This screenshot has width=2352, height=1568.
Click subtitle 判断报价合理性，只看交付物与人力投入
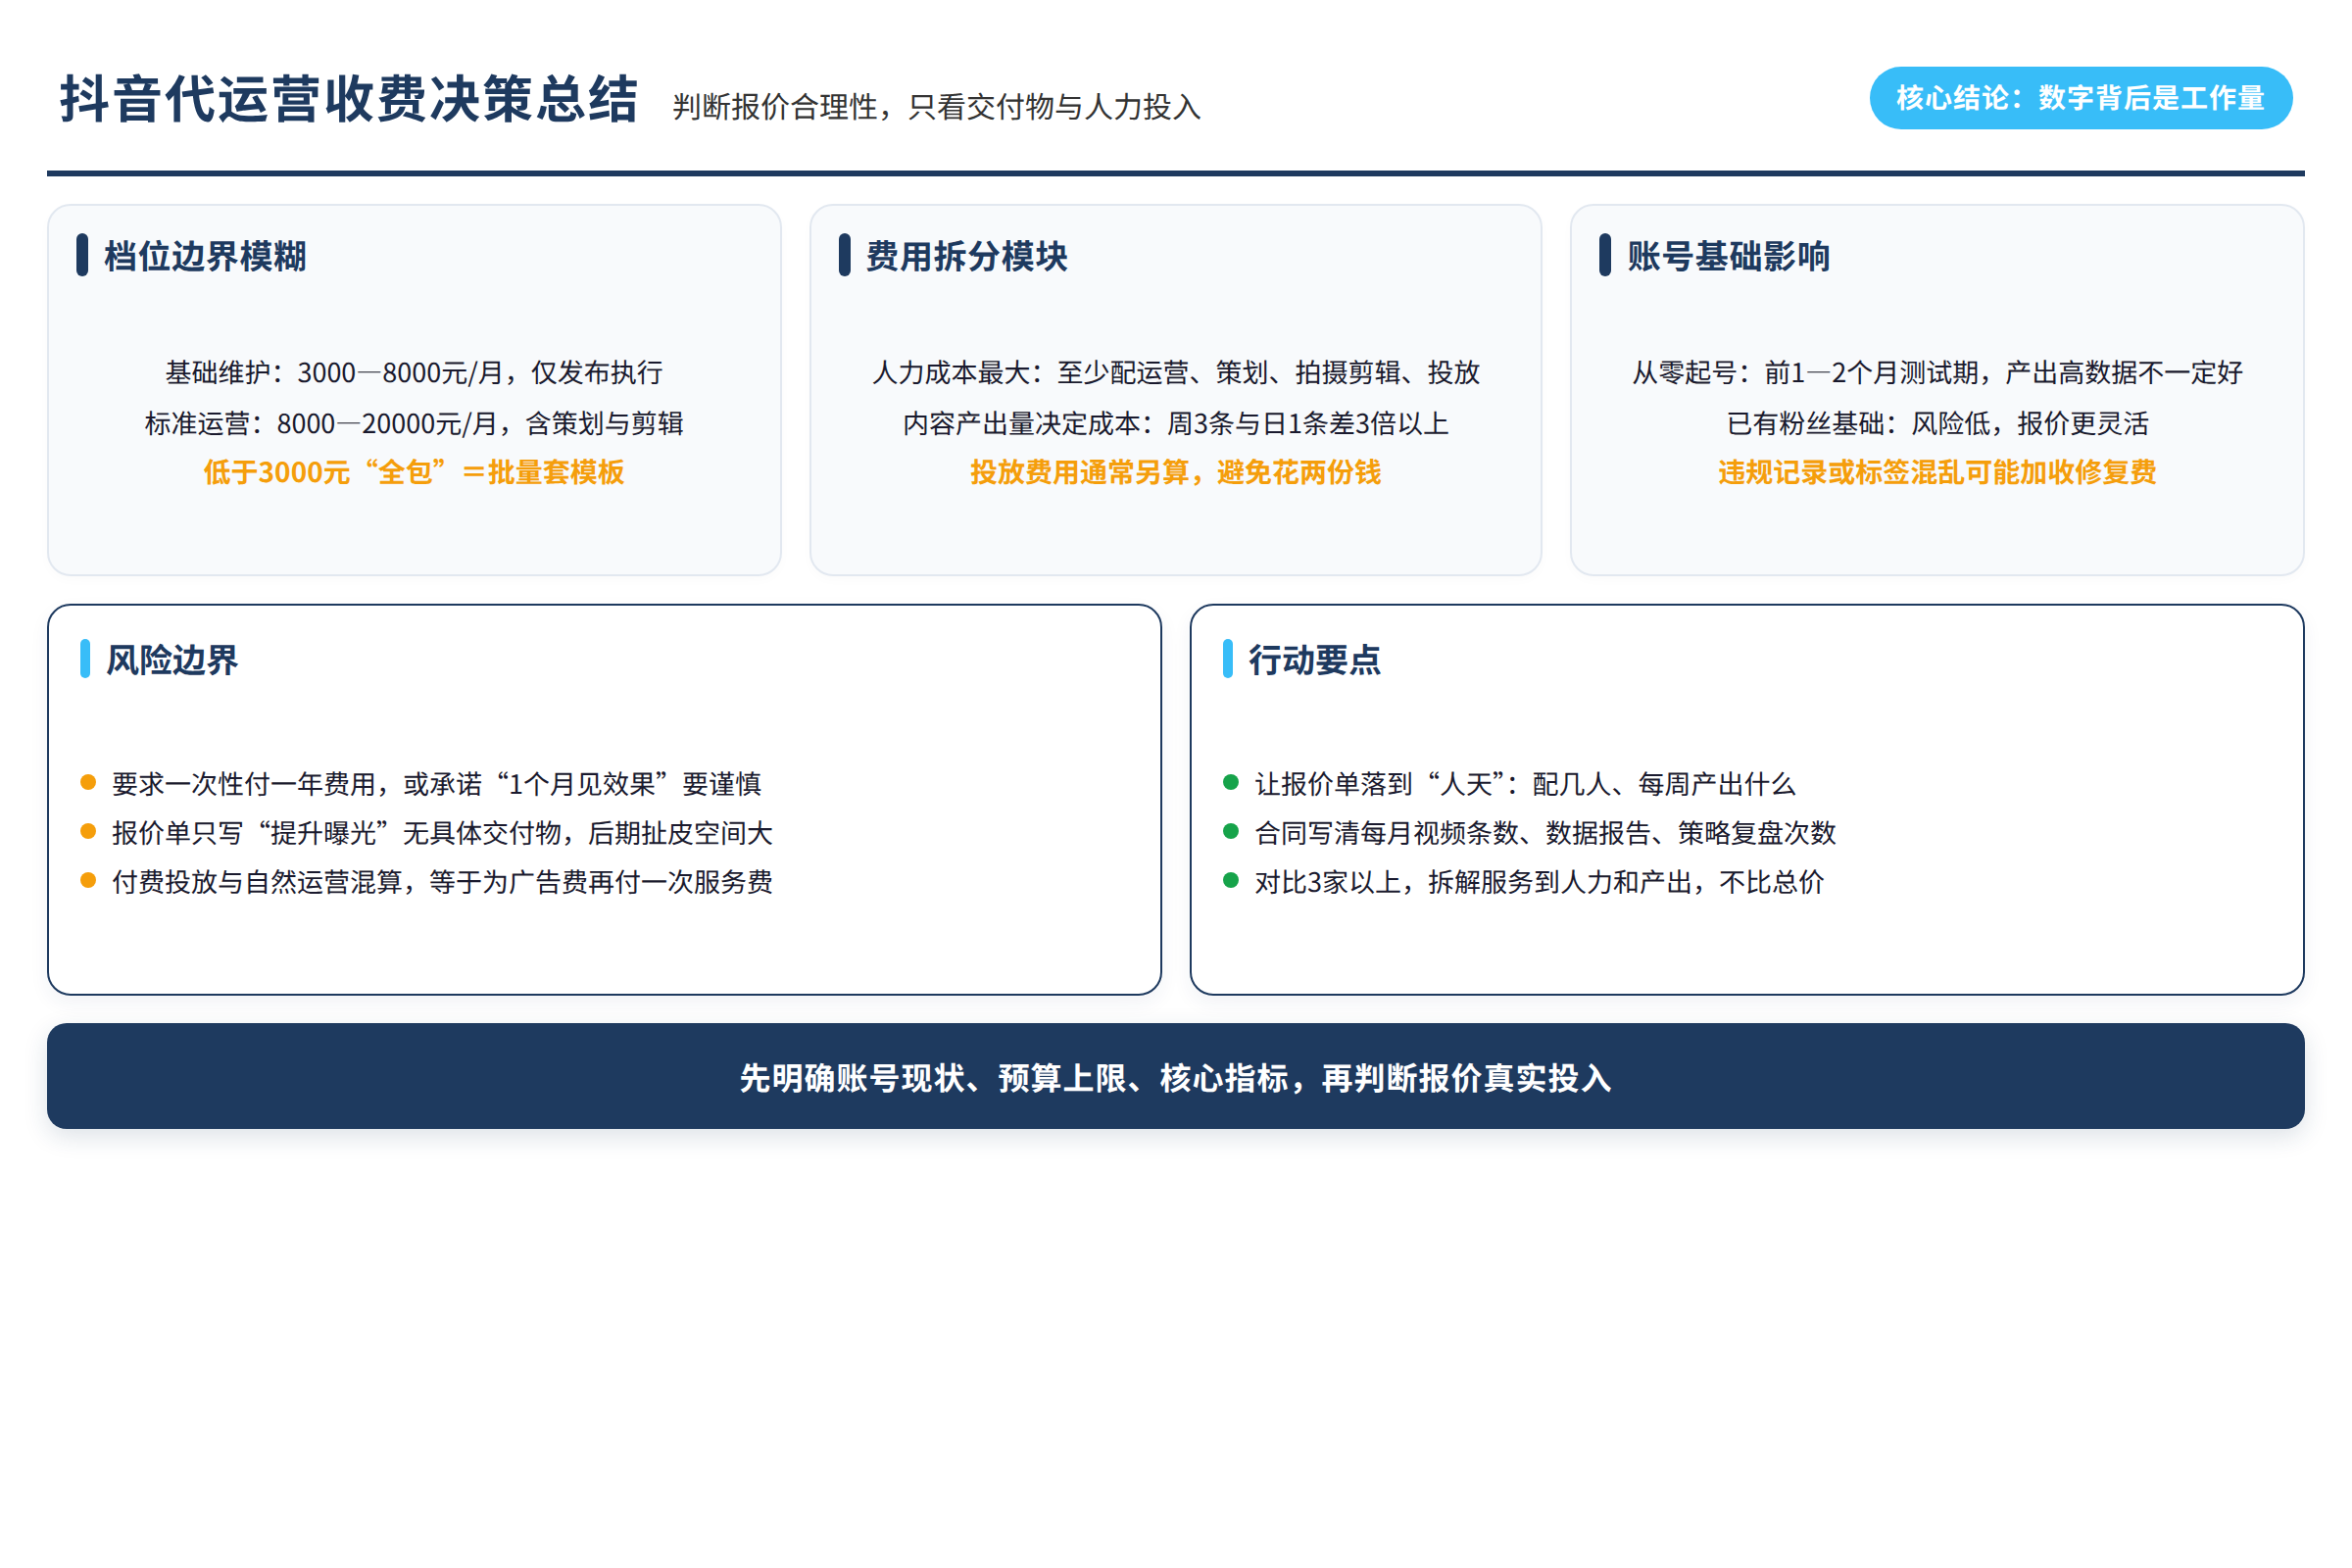936,107
